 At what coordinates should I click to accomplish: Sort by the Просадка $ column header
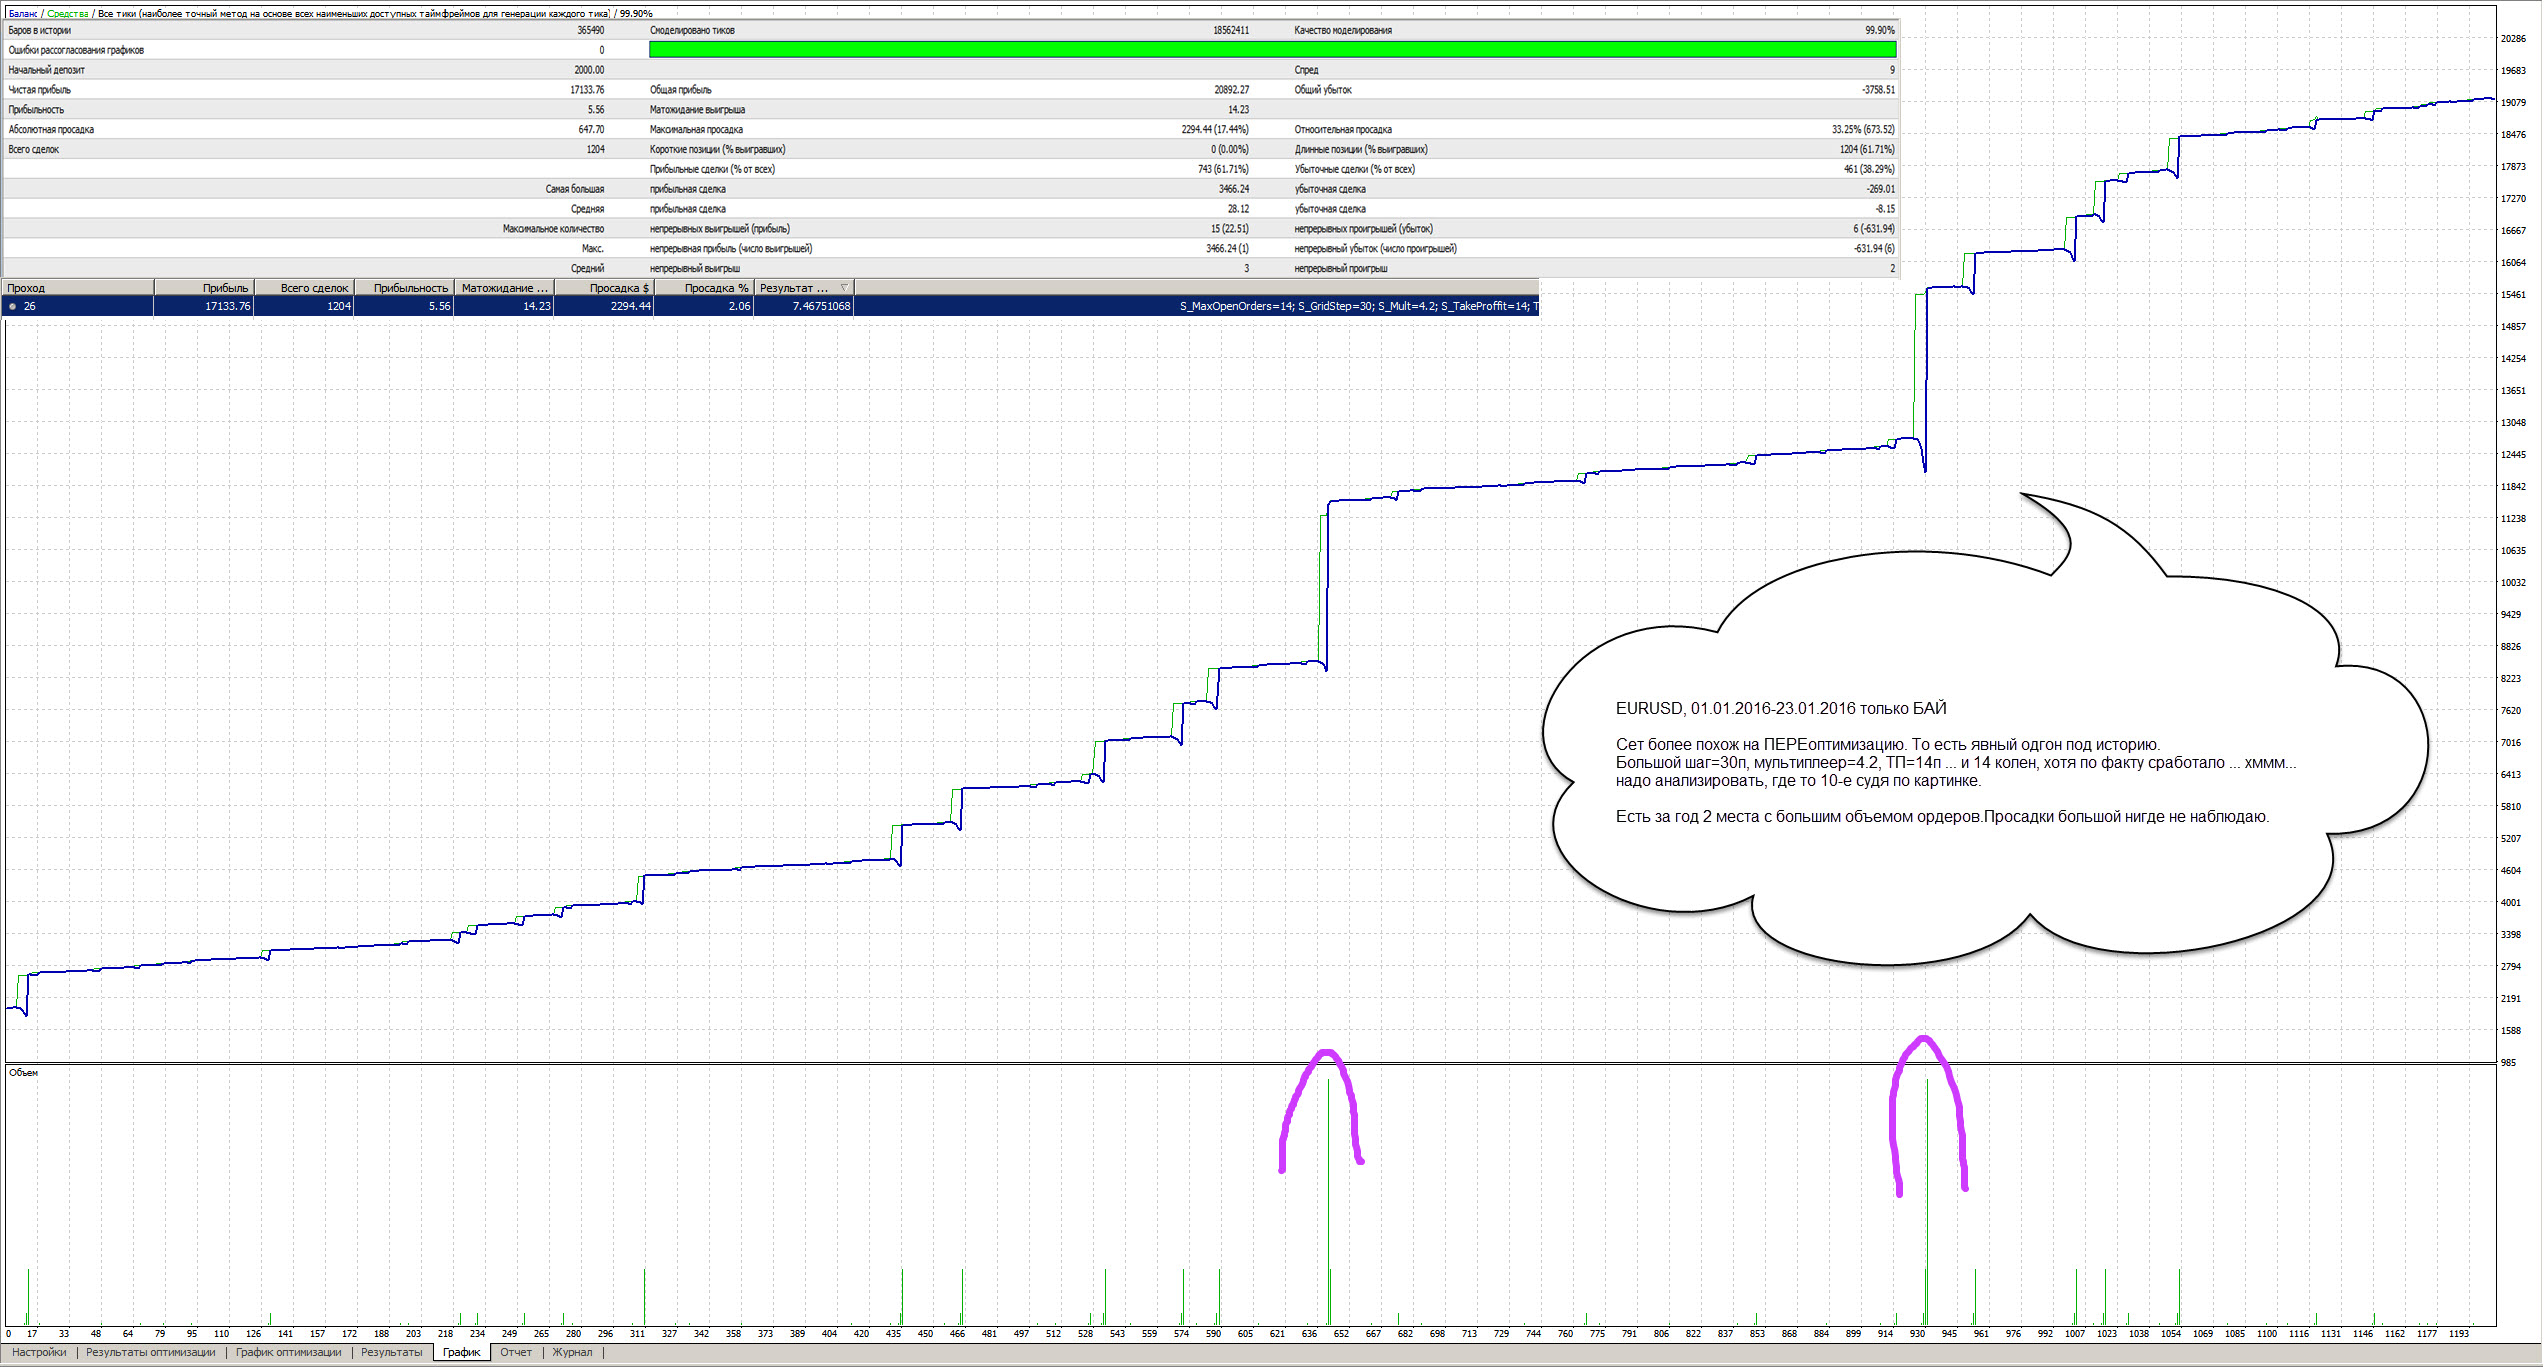[604, 288]
